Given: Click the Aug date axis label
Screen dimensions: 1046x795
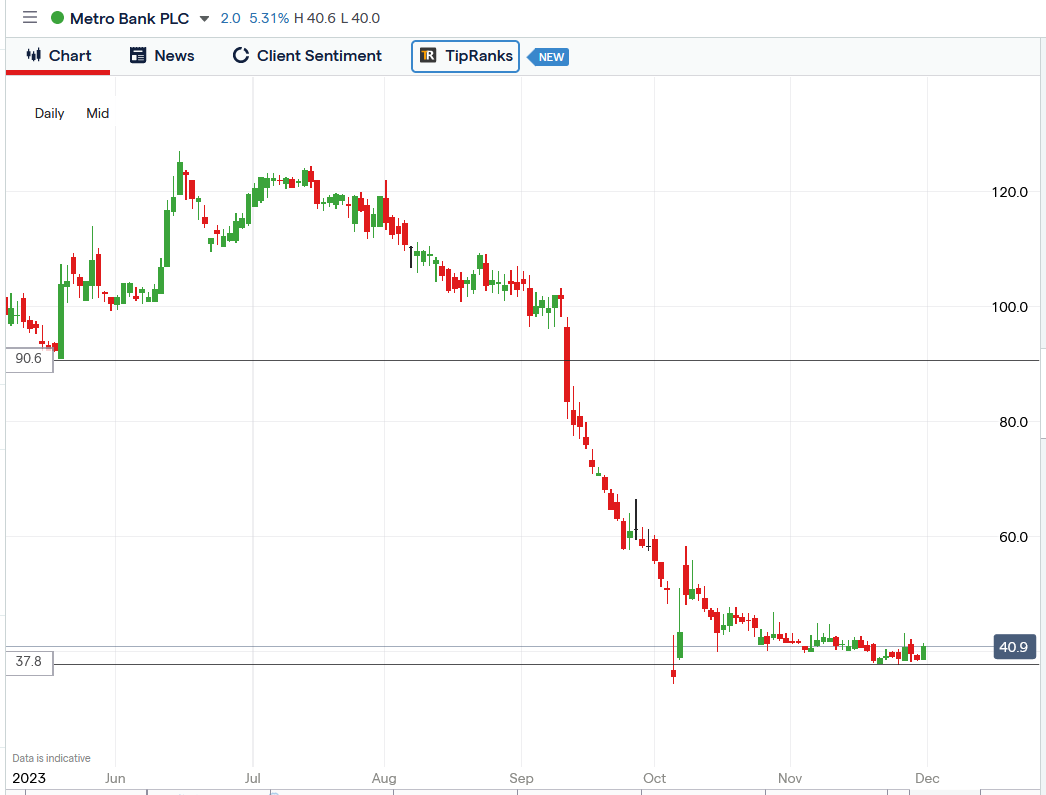Looking at the screenshot, I should [x=384, y=778].
